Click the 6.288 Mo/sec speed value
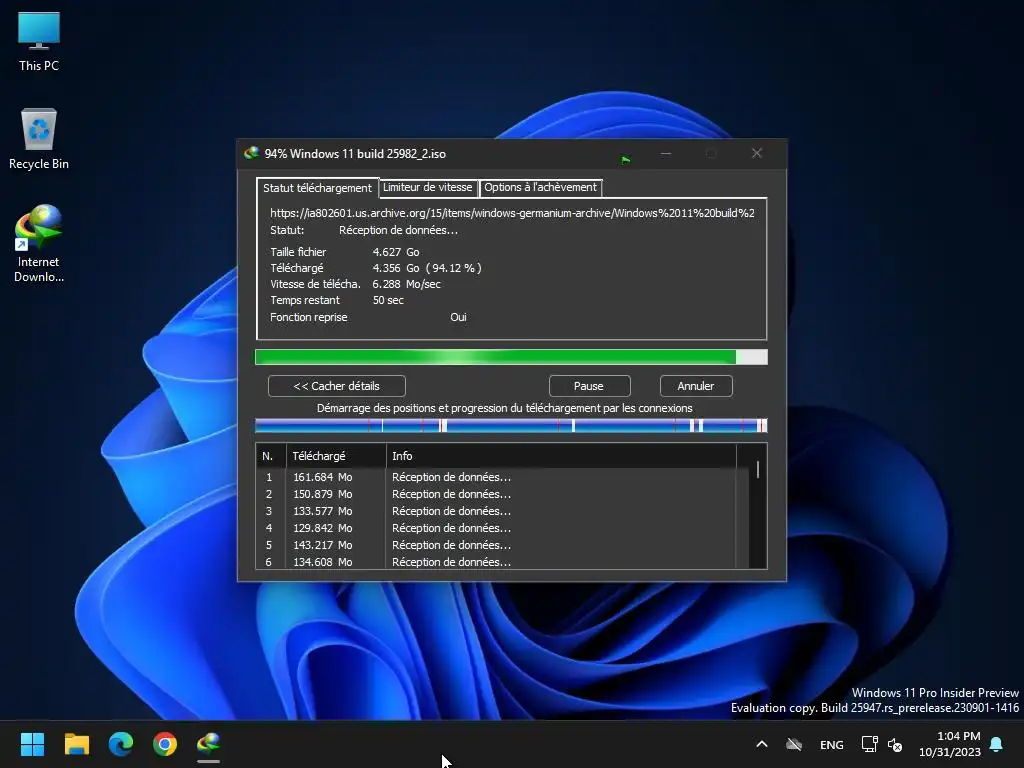This screenshot has width=1024, height=768. (406, 285)
